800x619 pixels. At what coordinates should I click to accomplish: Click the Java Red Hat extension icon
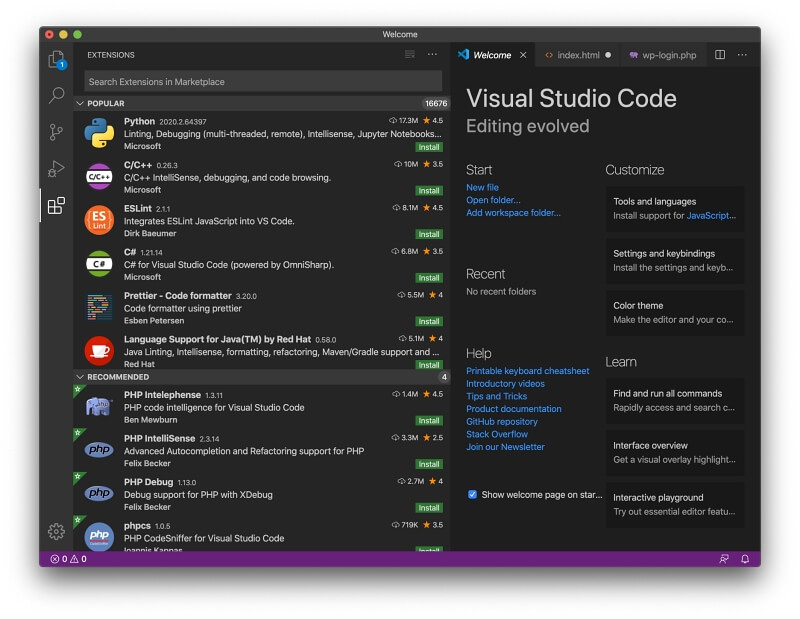(99, 351)
